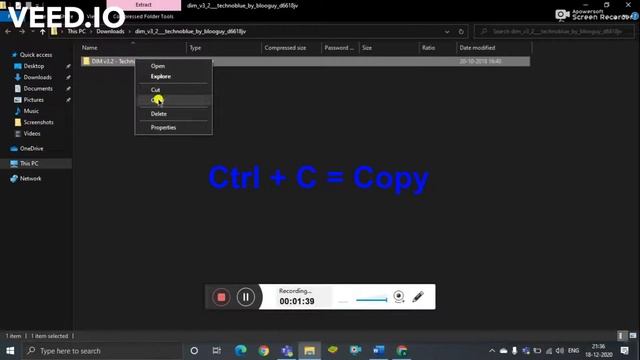This screenshot has width=640, height=360.
Task: Click This PC in the address path
Action: pos(76,31)
